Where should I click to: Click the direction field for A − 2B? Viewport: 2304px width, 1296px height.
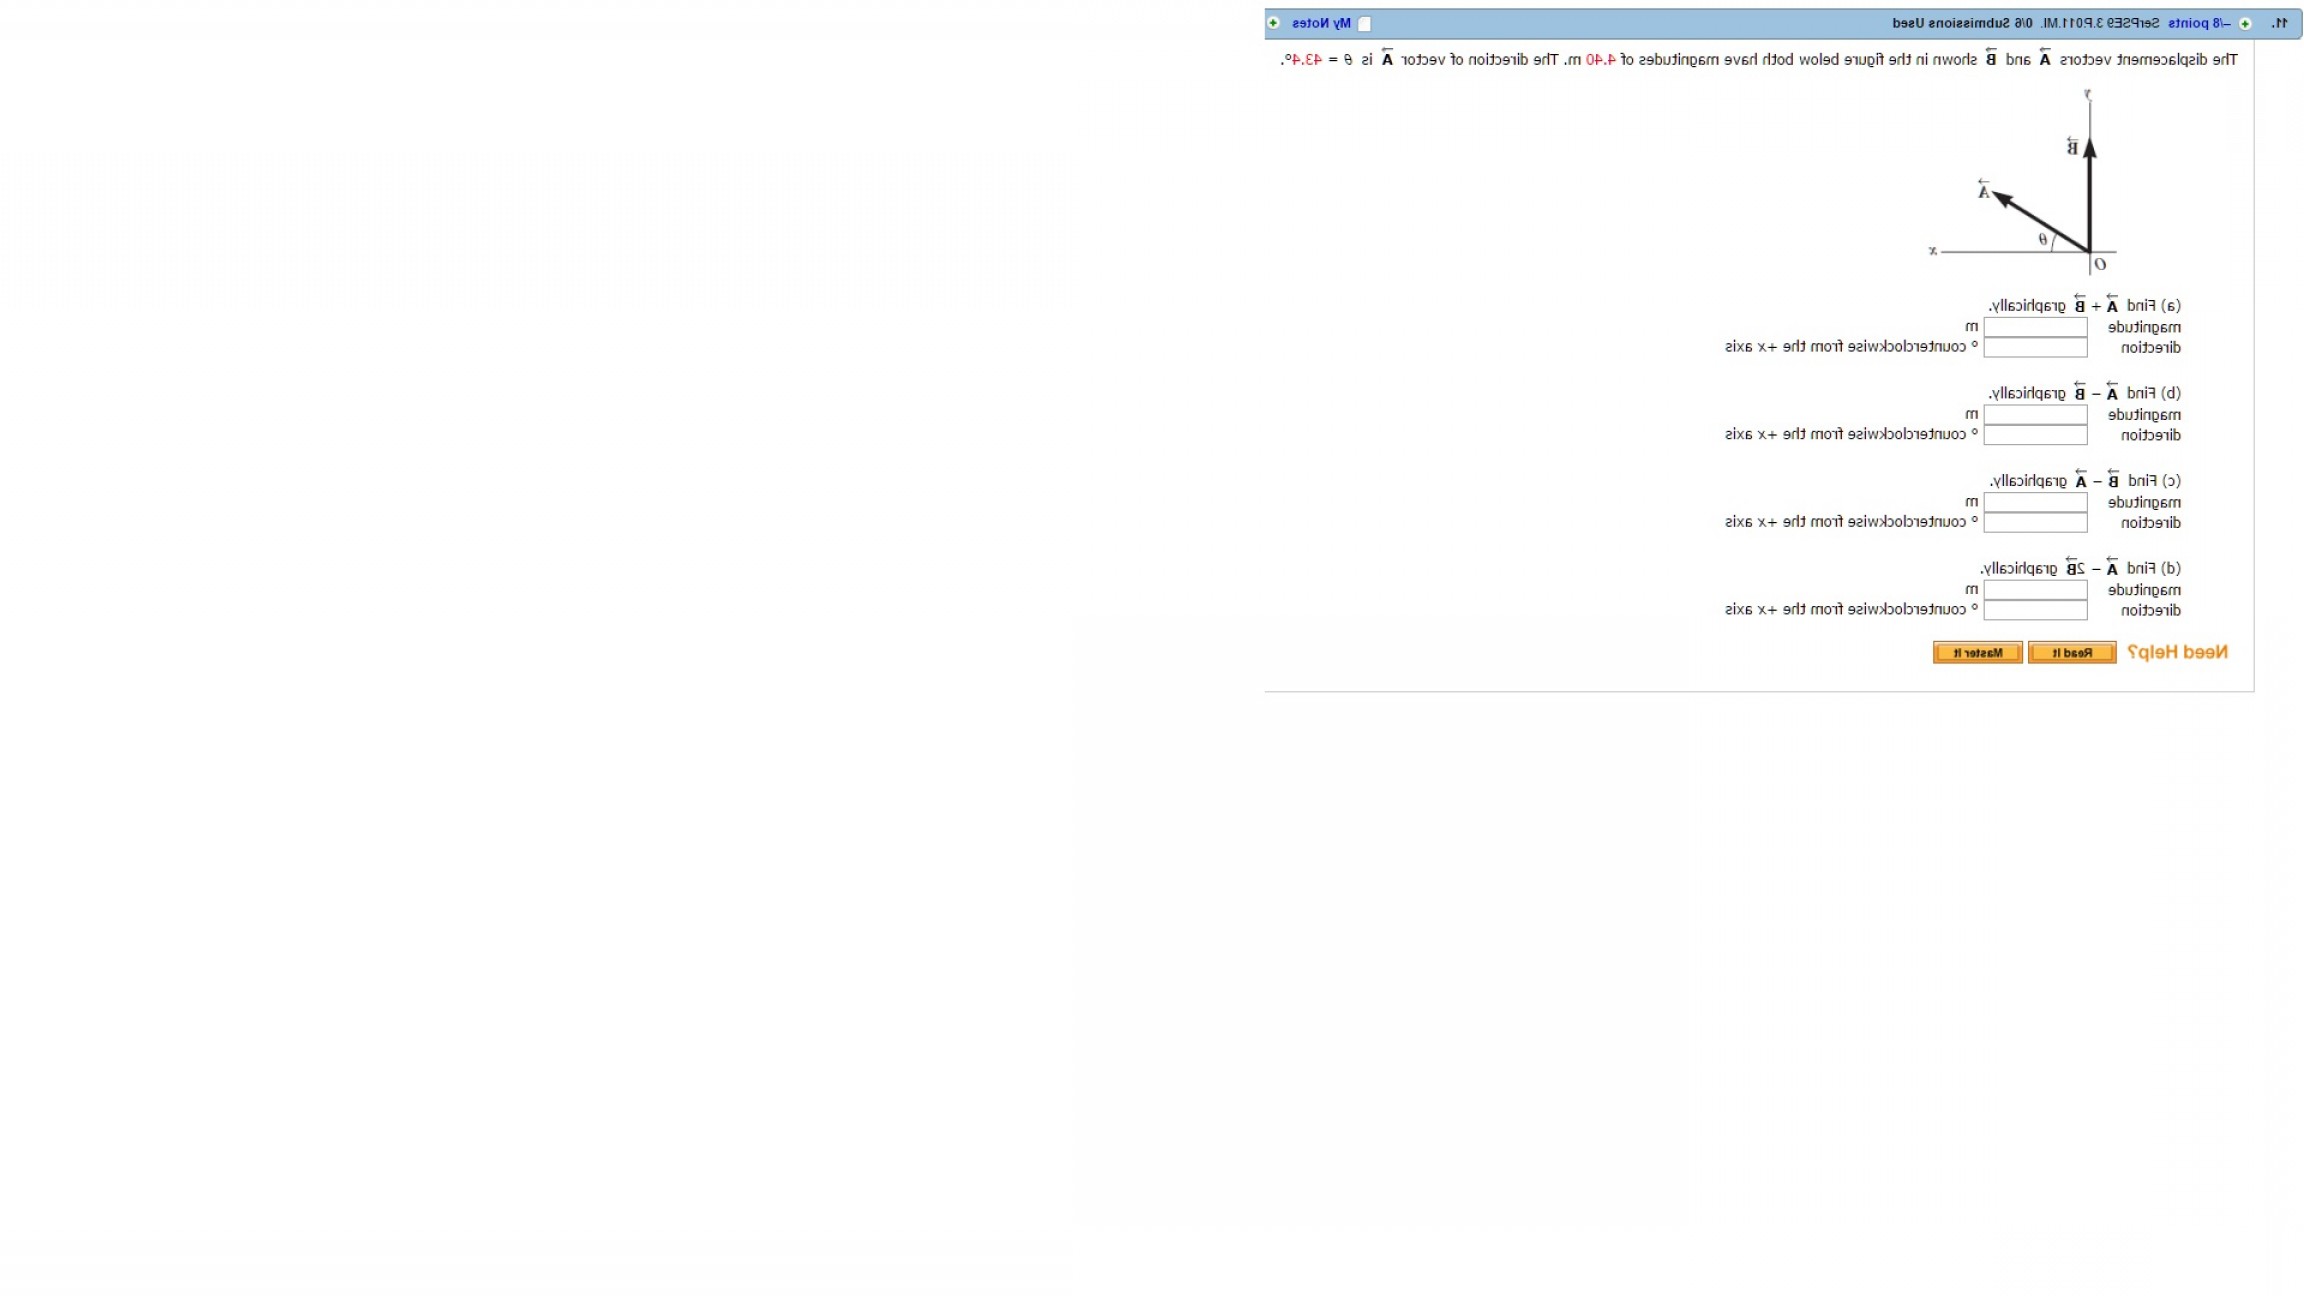pyautogui.click(x=2035, y=610)
